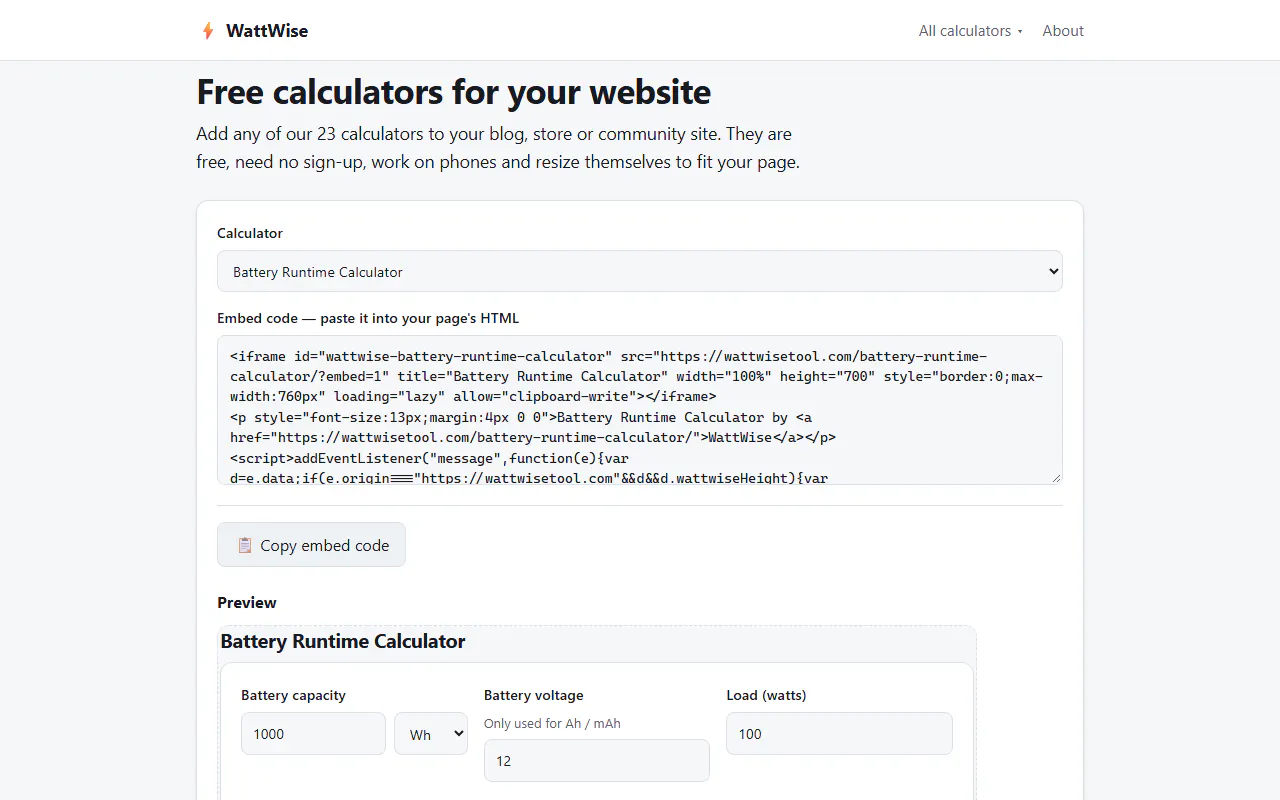Screen dimensions: 1280x800
Task: Open the WattWise home link text
Action: click(x=267, y=31)
